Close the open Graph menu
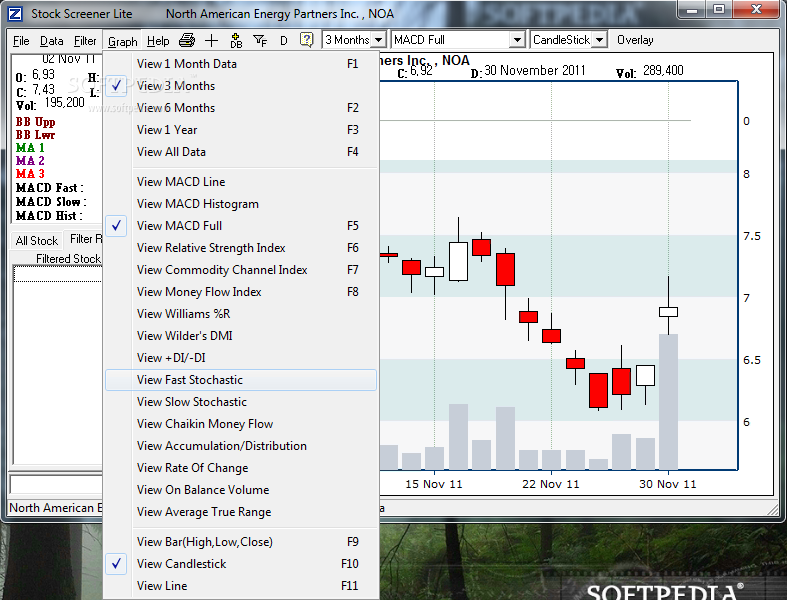Screen dimensions: 787x600 (x=122, y=42)
